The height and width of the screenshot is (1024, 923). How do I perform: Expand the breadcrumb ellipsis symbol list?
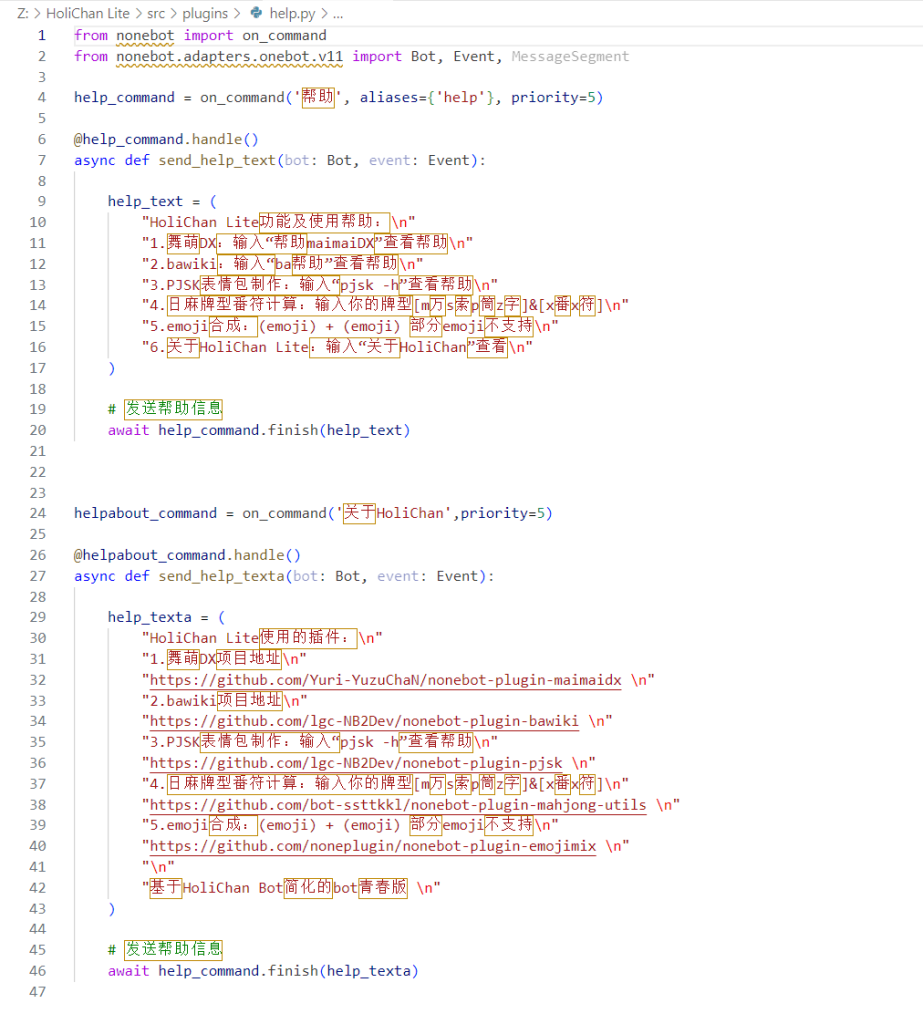click(x=338, y=13)
